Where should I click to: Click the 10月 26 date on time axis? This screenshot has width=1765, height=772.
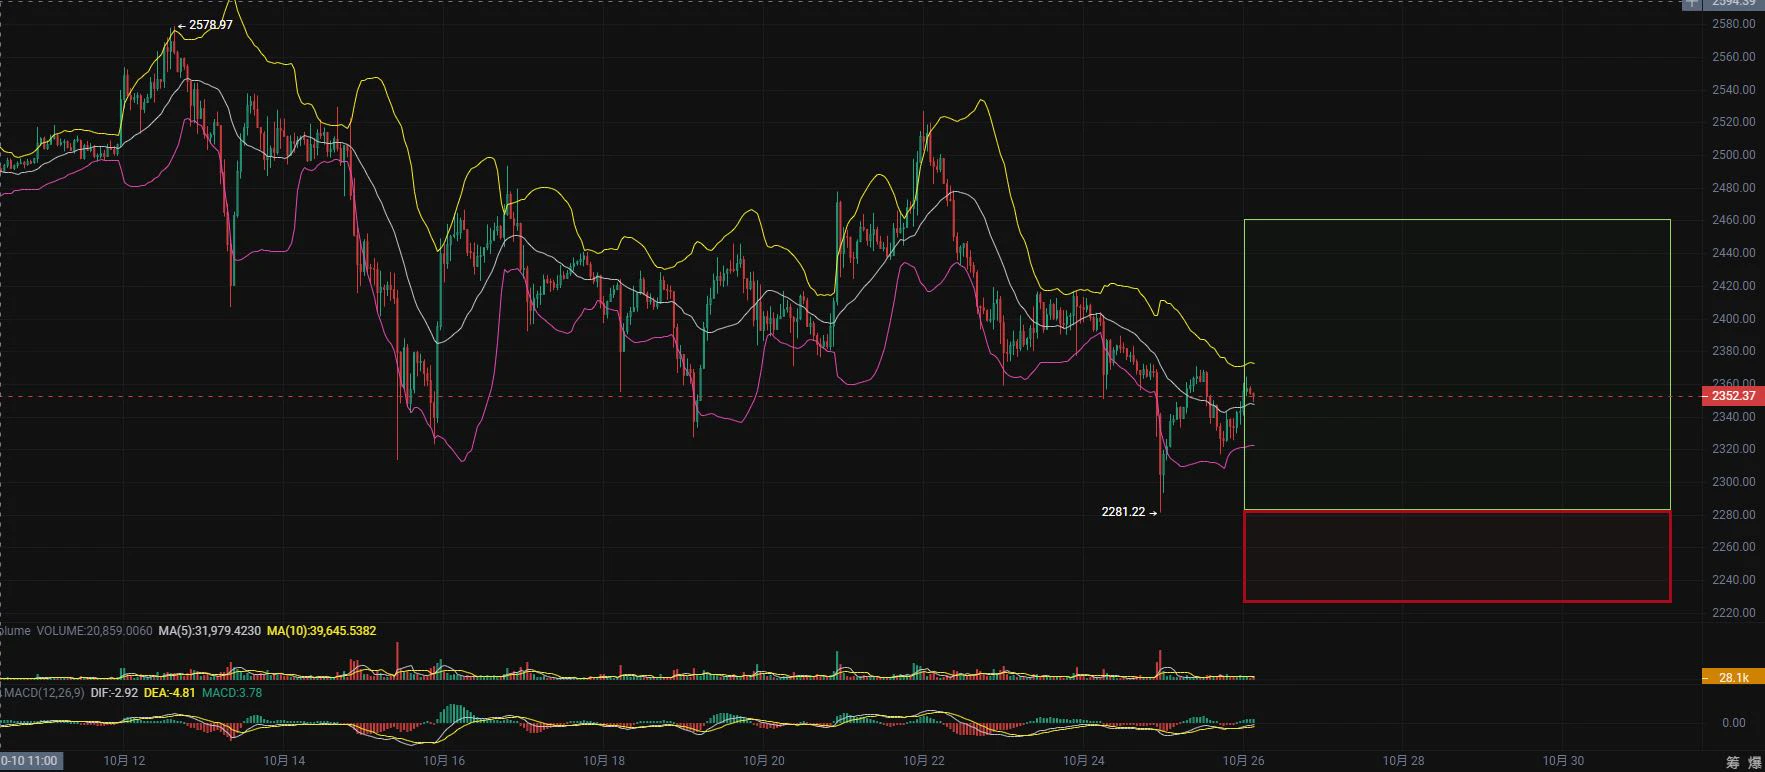[x=1244, y=761]
